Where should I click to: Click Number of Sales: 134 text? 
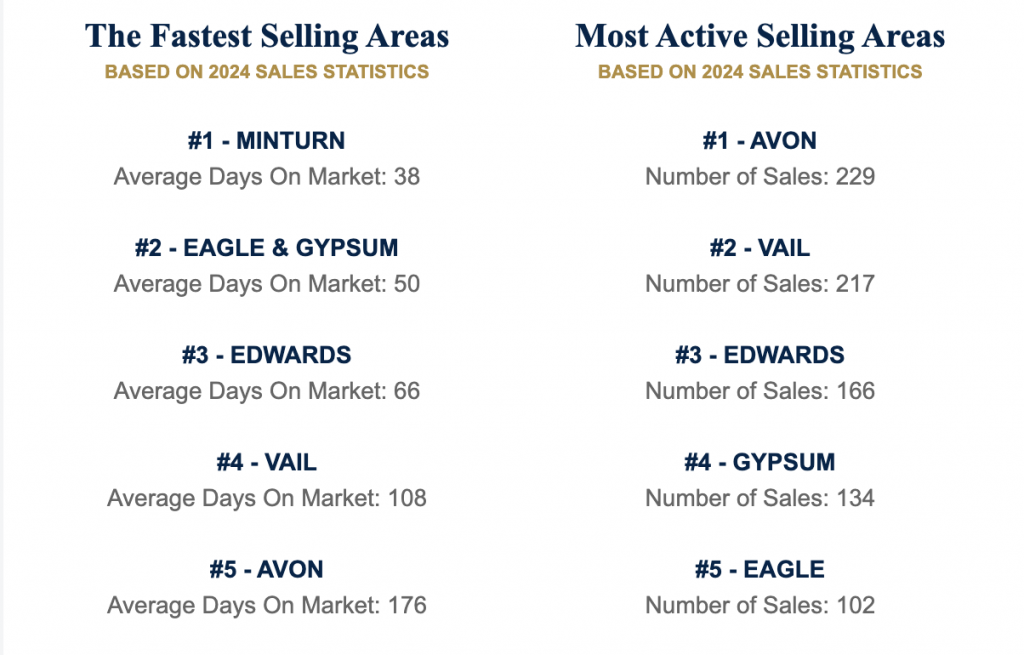coord(760,498)
